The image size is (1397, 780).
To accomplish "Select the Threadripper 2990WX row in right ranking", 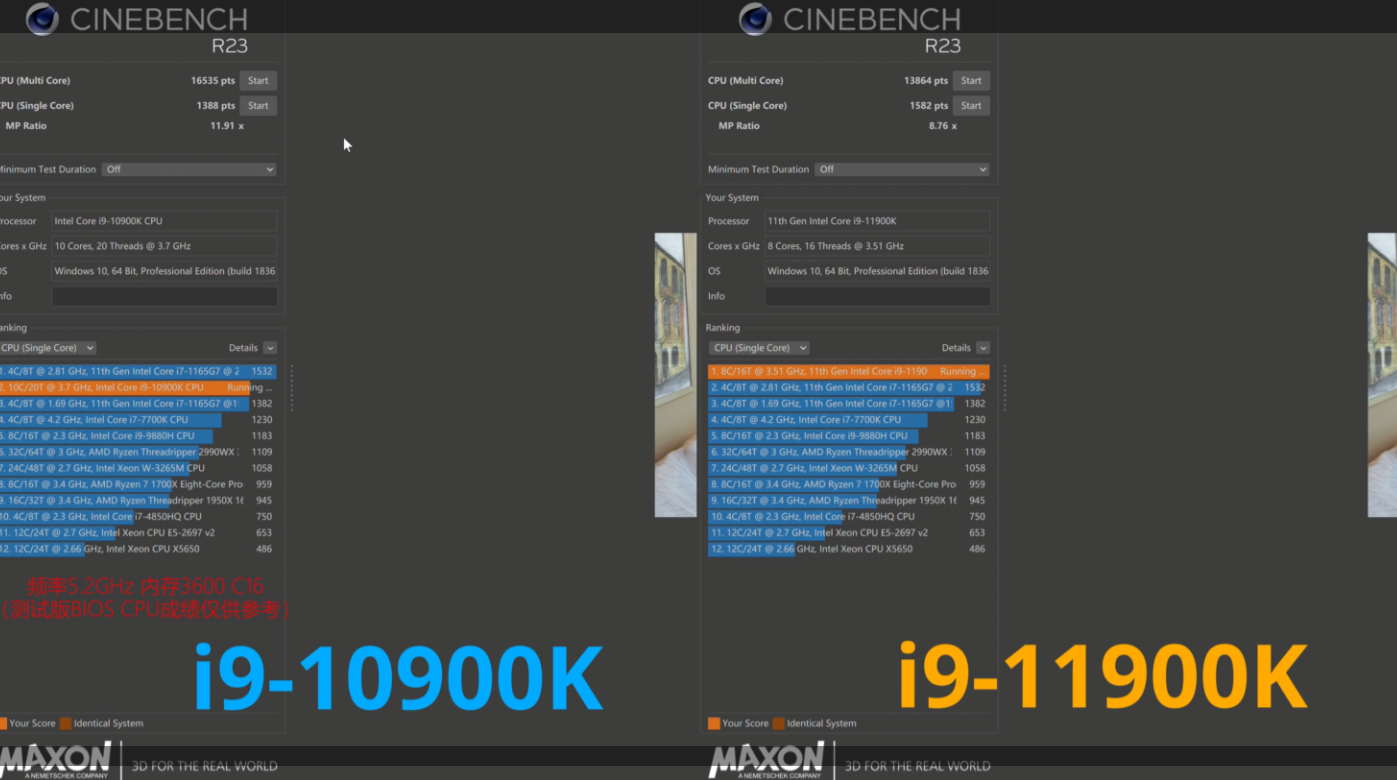I will [x=849, y=452].
